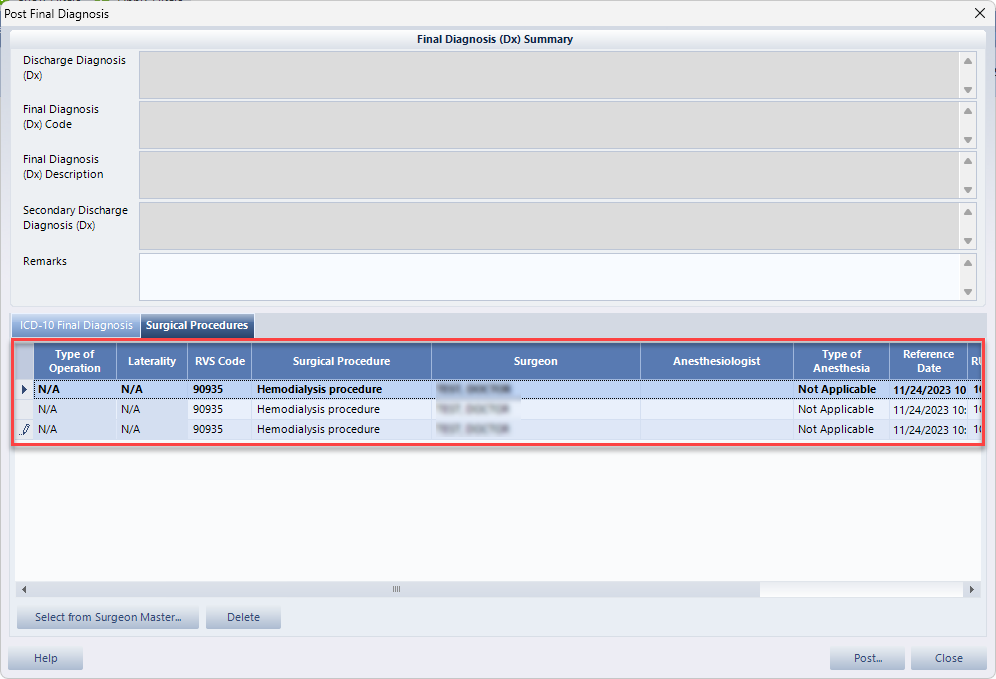Click the RVS Code column header
This screenshot has width=996, height=679.
[219, 361]
